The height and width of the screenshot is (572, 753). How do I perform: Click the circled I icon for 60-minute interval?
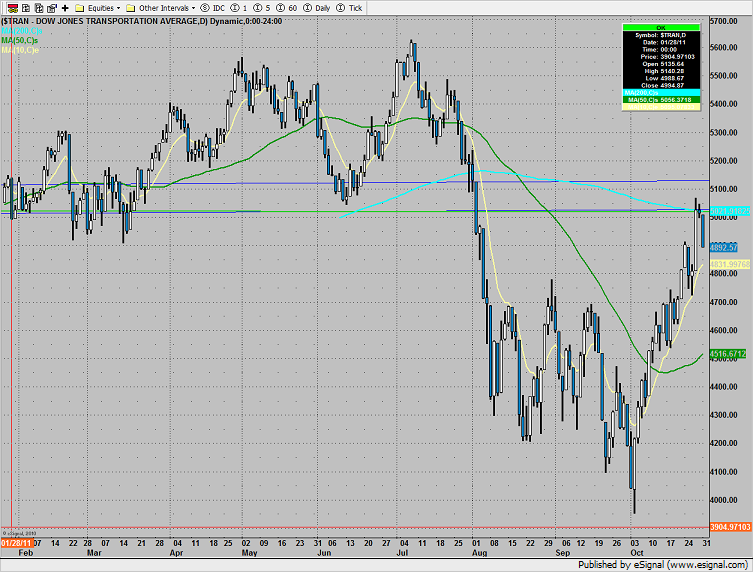pos(281,8)
